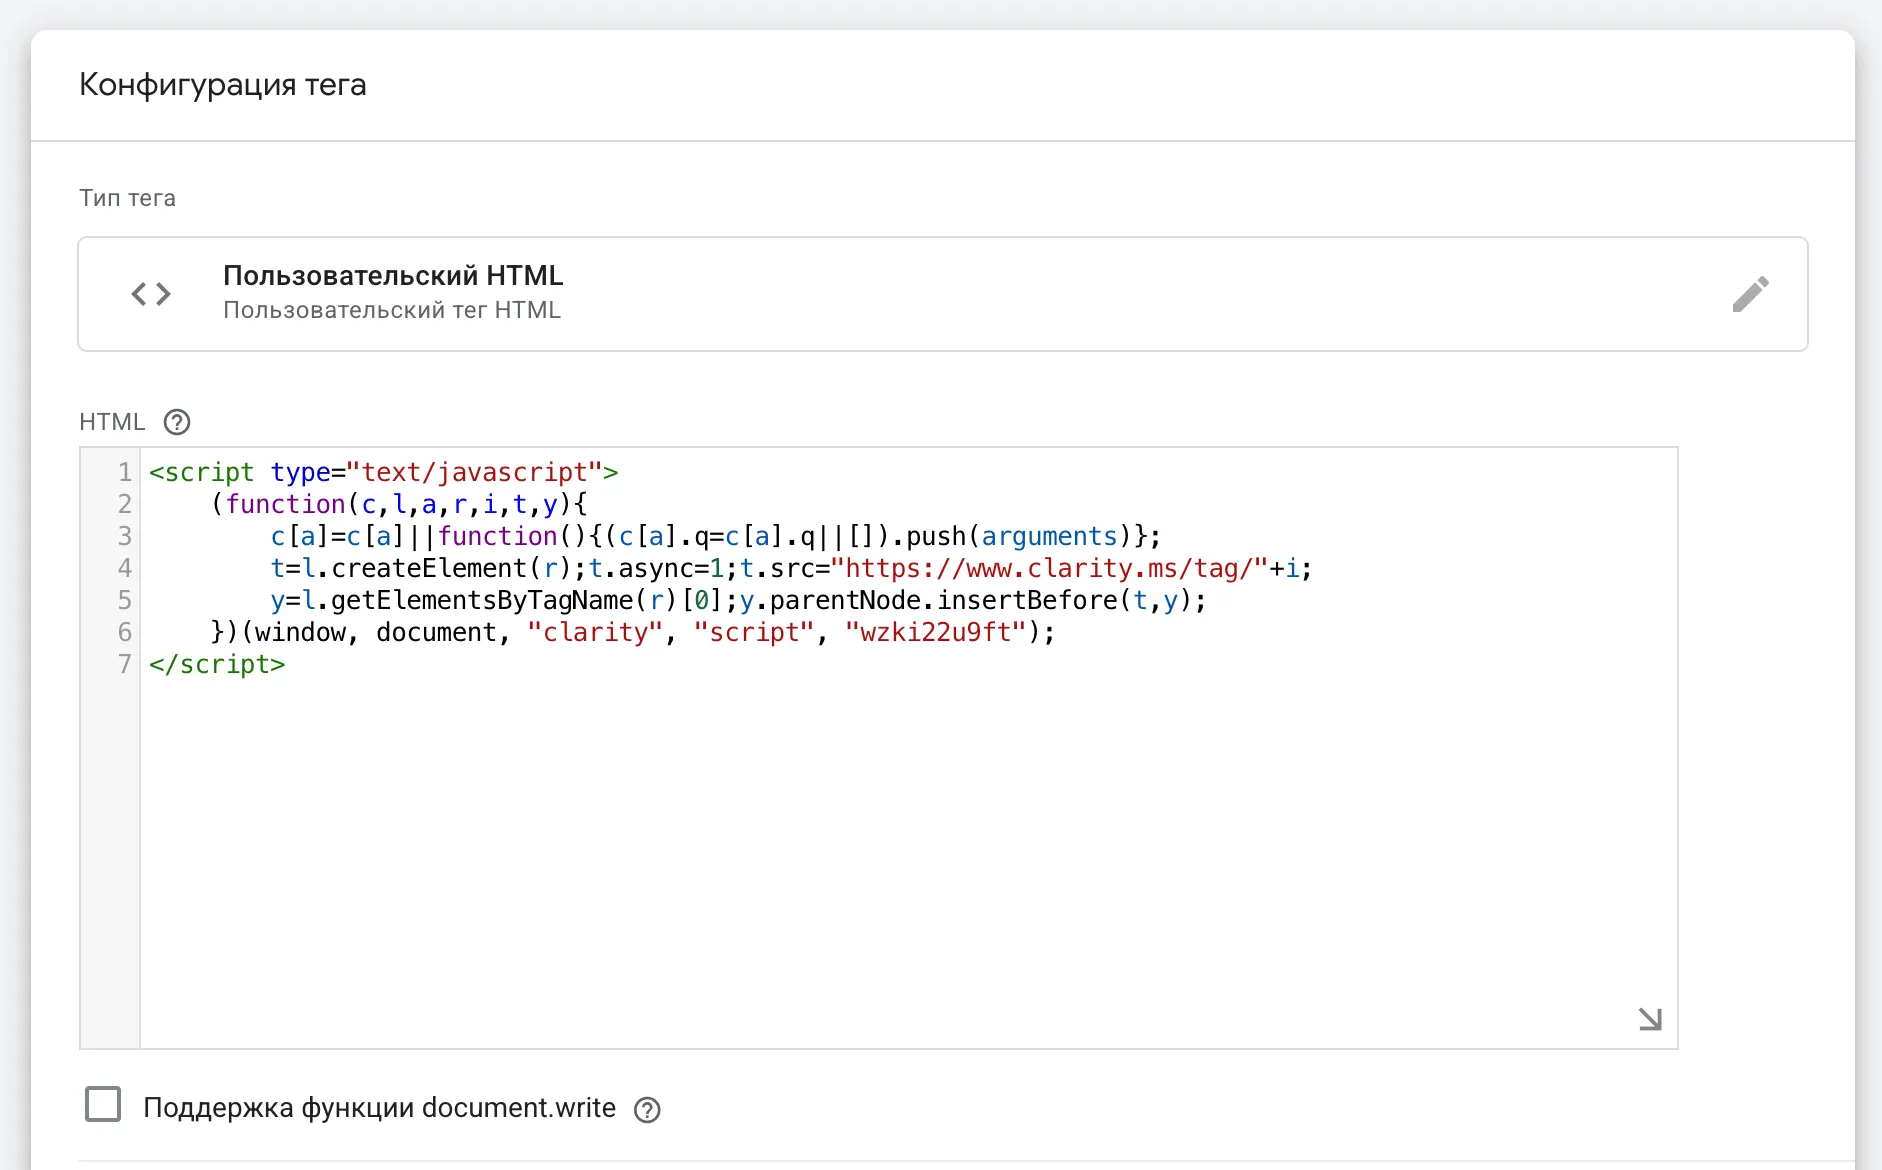
Task: Select the Пользовательский HTML tag type card
Action: (942, 294)
